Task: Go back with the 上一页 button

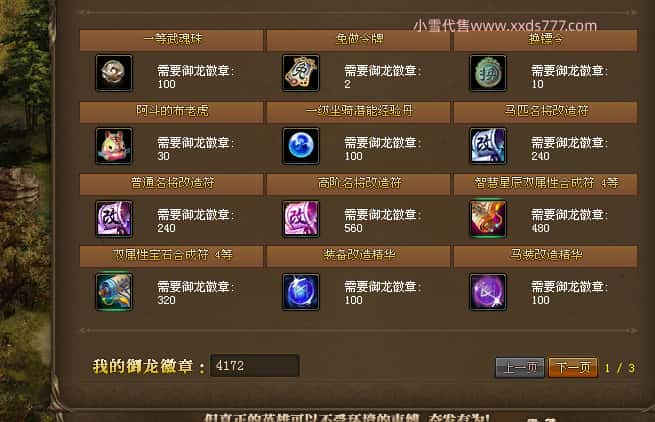Action: pos(520,368)
